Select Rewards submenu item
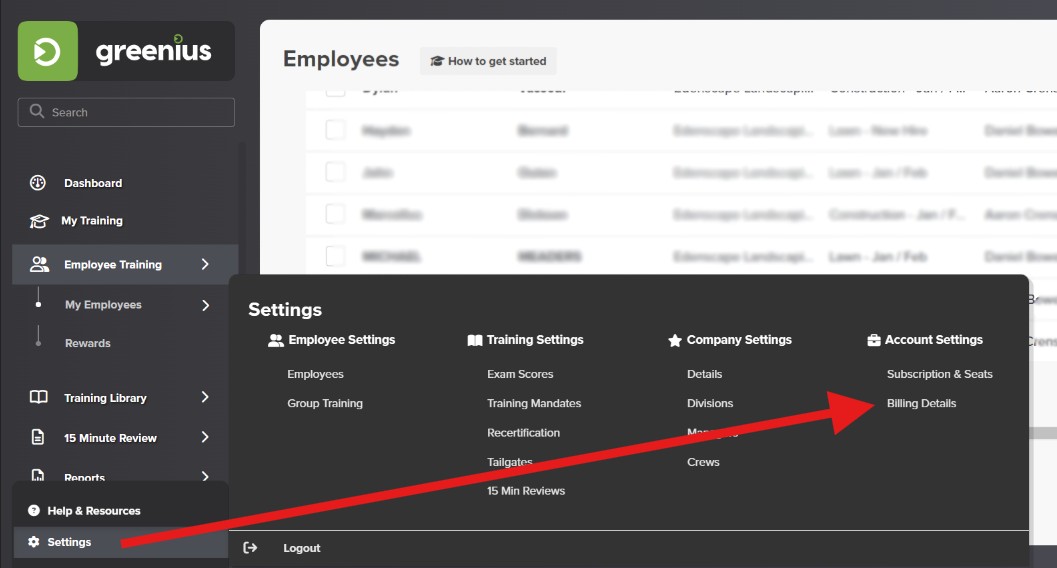This screenshot has width=1057, height=568. point(88,343)
